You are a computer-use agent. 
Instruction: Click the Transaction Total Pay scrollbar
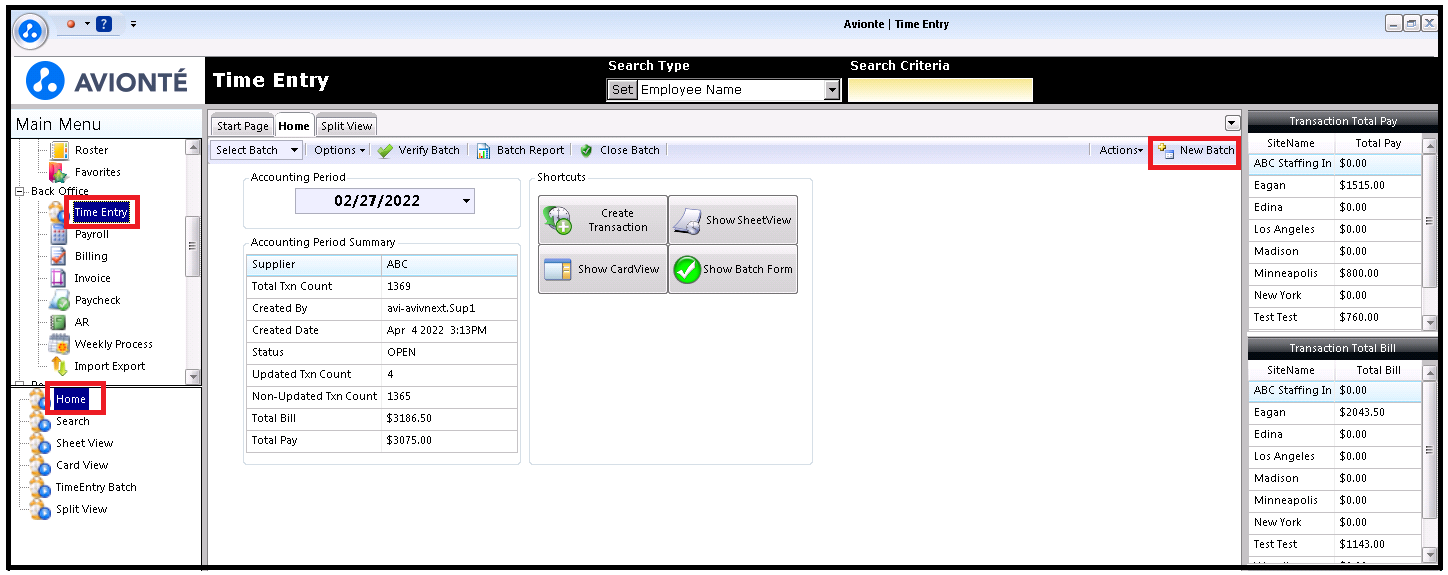(x=1430, y=233)
